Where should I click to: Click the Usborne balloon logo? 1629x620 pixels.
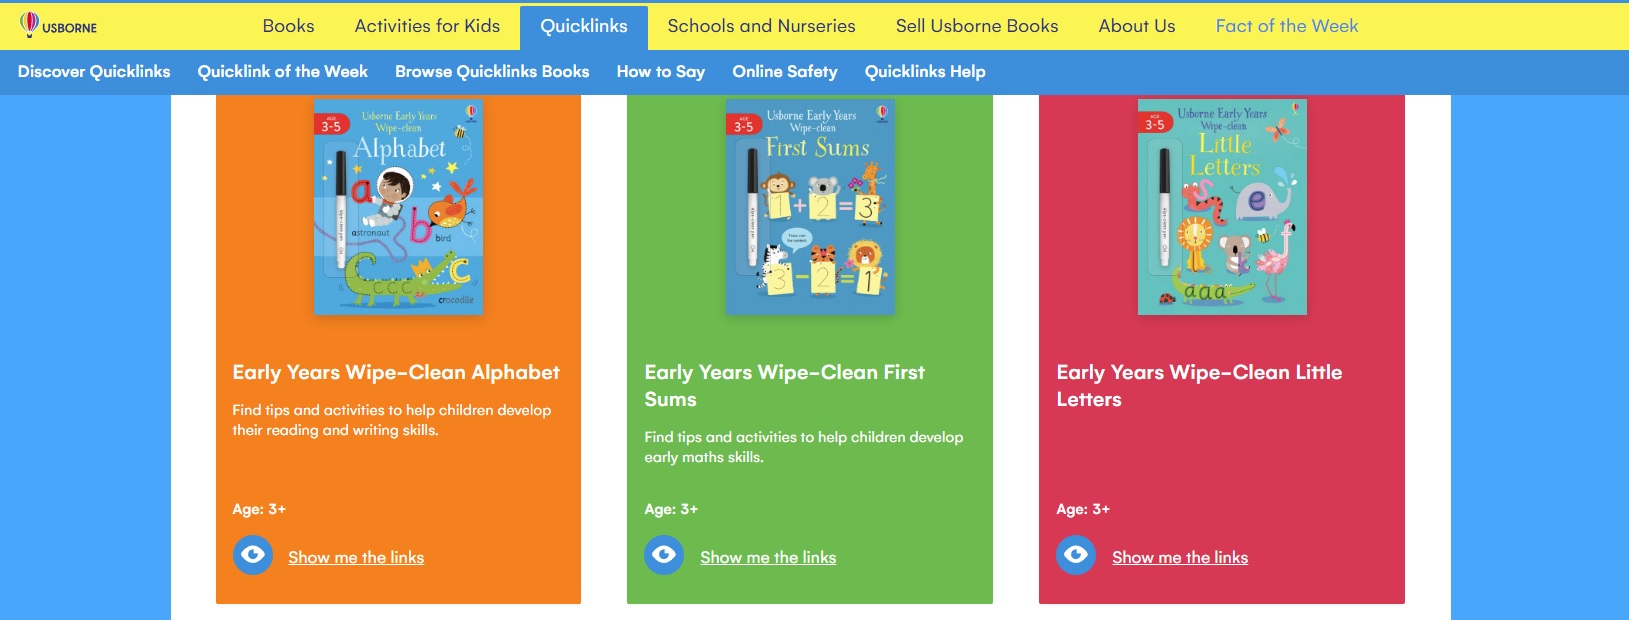point(59,25)
